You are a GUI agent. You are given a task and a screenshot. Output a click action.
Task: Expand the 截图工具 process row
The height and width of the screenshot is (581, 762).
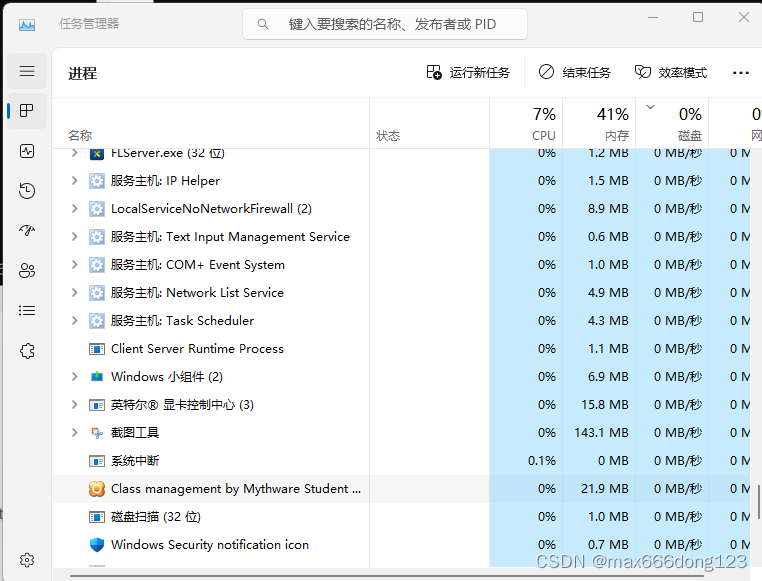74,432
